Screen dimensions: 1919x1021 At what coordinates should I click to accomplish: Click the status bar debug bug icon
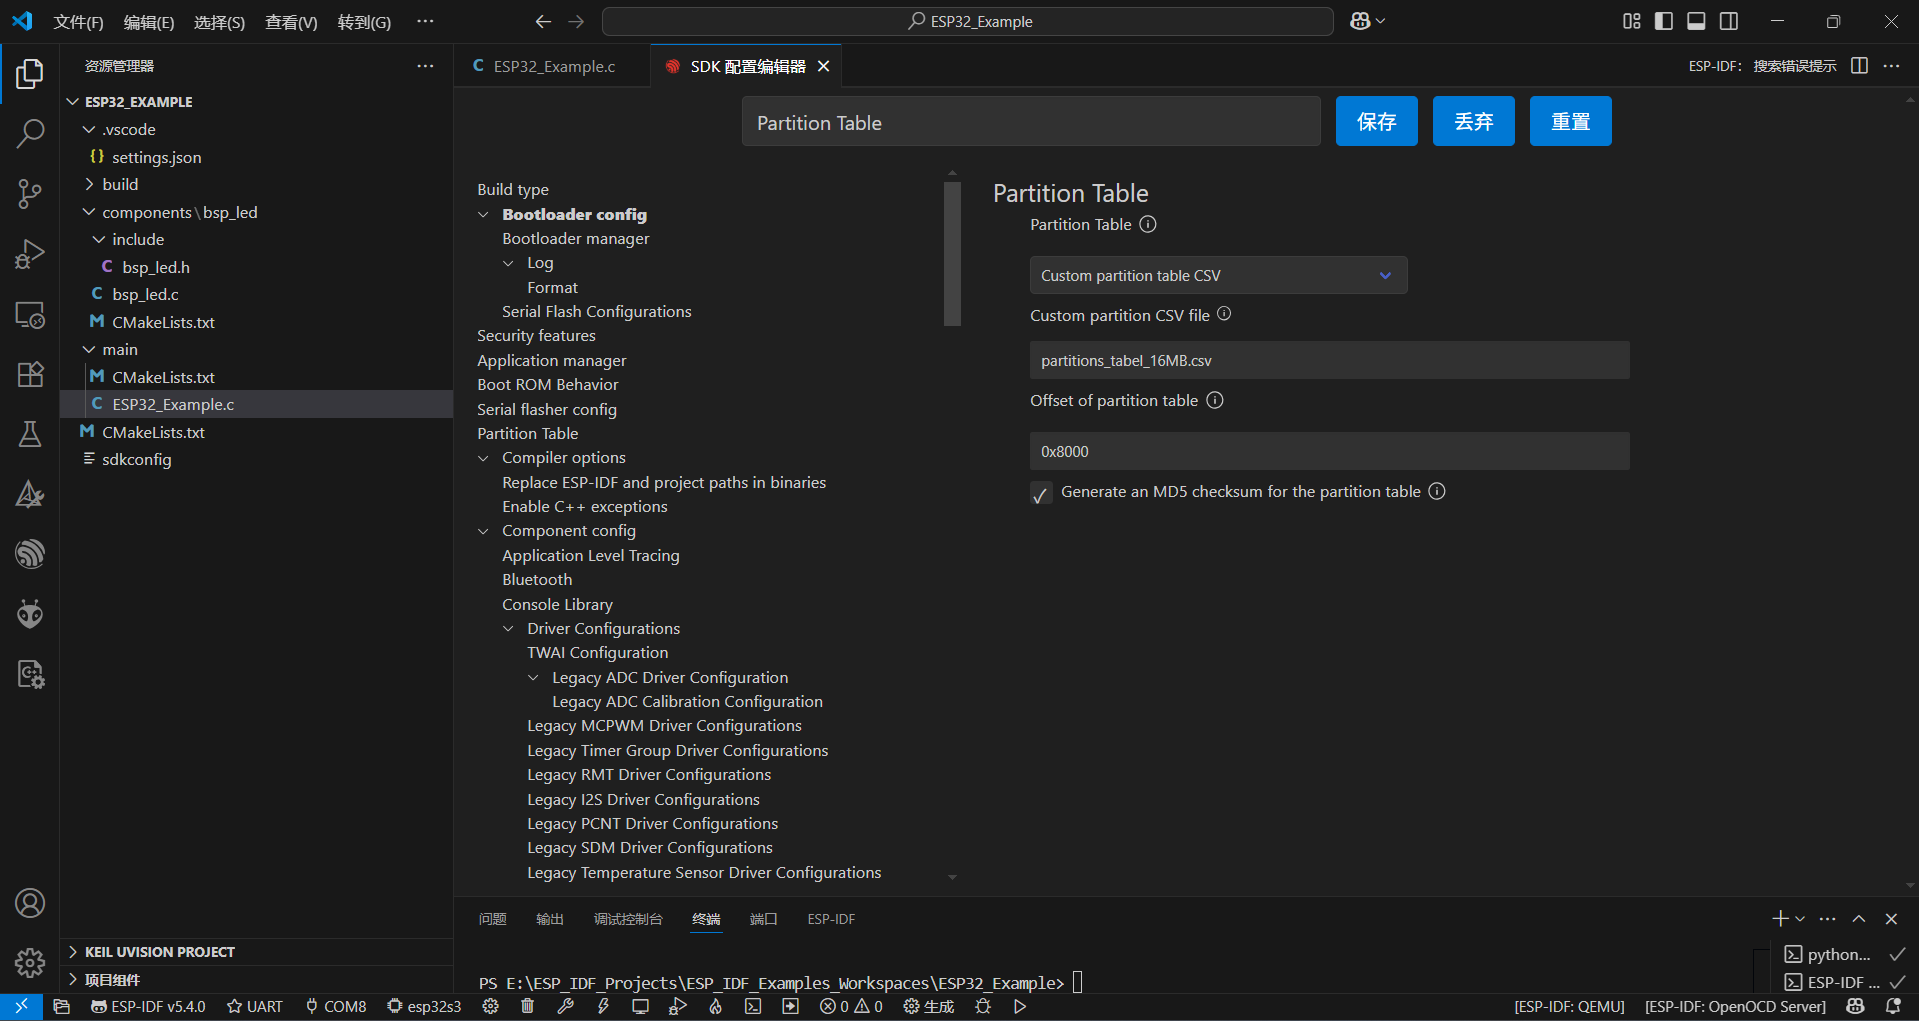click(x=983, y=1006)
